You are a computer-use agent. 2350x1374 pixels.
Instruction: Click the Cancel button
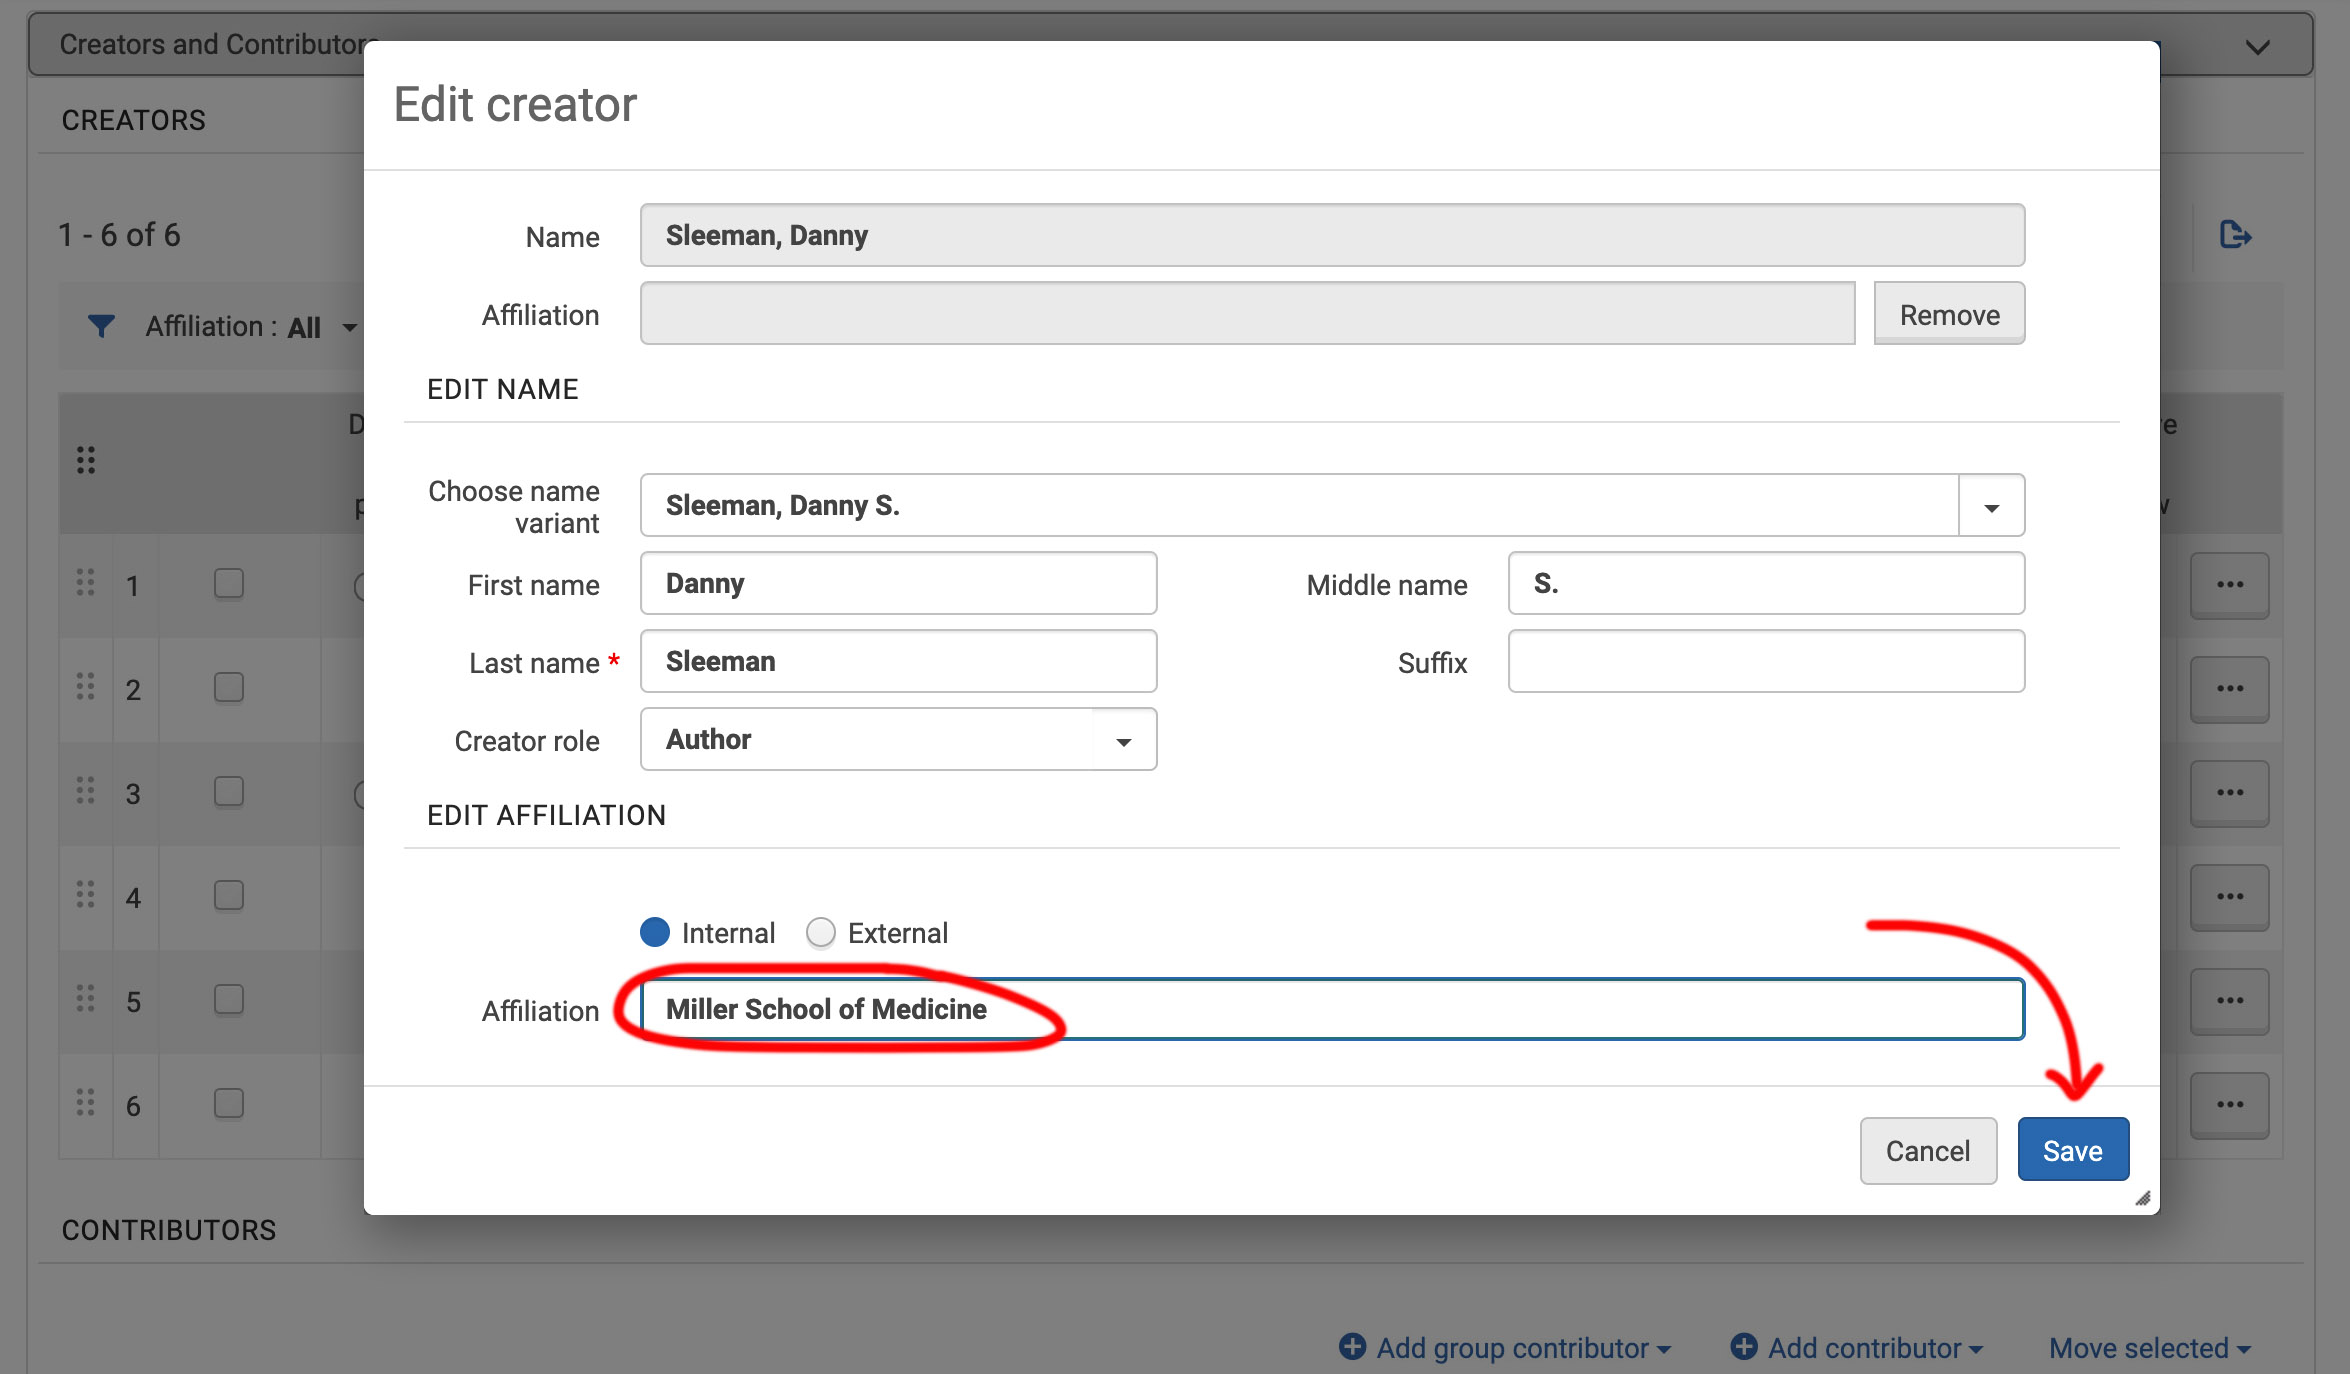(1928, 1151)
